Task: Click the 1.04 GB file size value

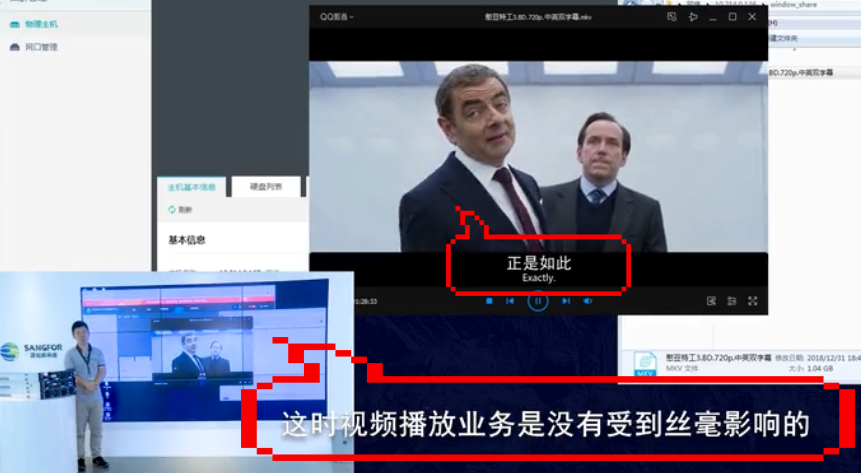Action: click(x=819, y=369)
